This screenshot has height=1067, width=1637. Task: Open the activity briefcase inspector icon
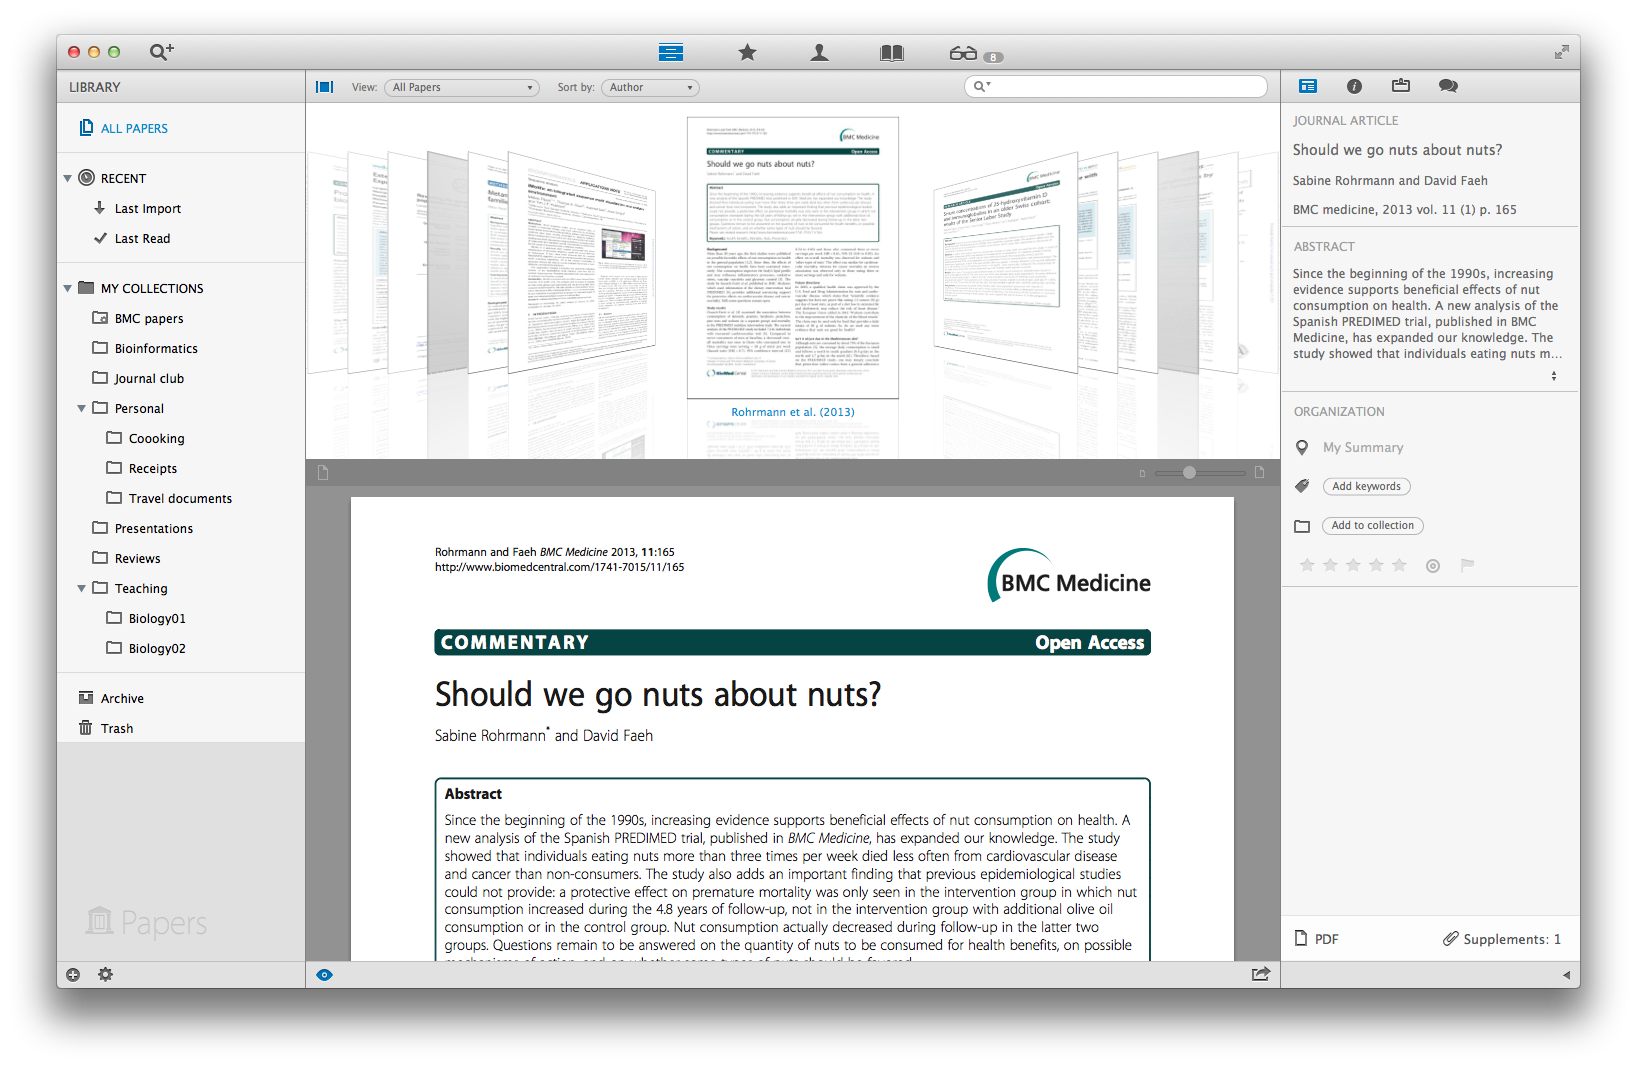(1401, 86)
